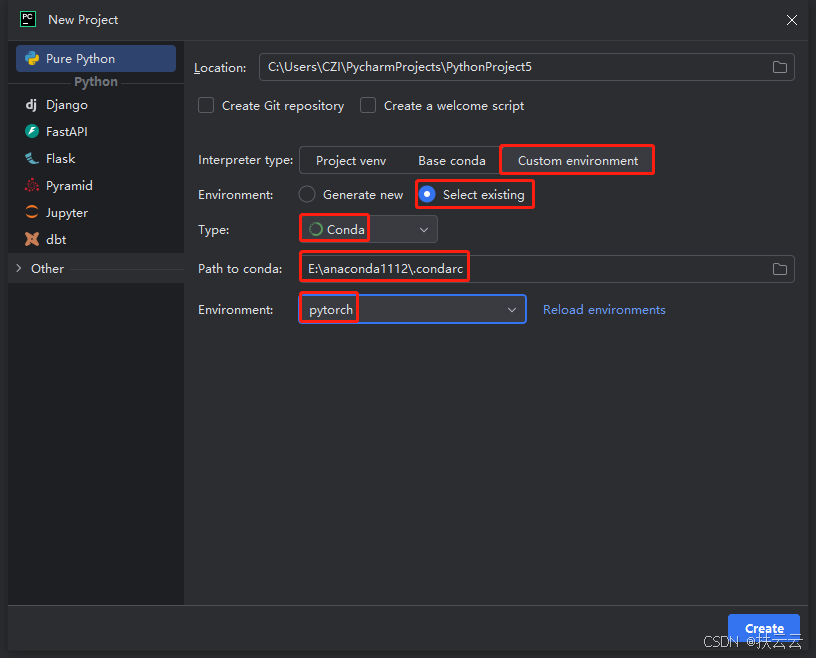Viewport: 816px width, 658px height.
Task: Browse for conda path folder icon
Action: coord(780,269)
